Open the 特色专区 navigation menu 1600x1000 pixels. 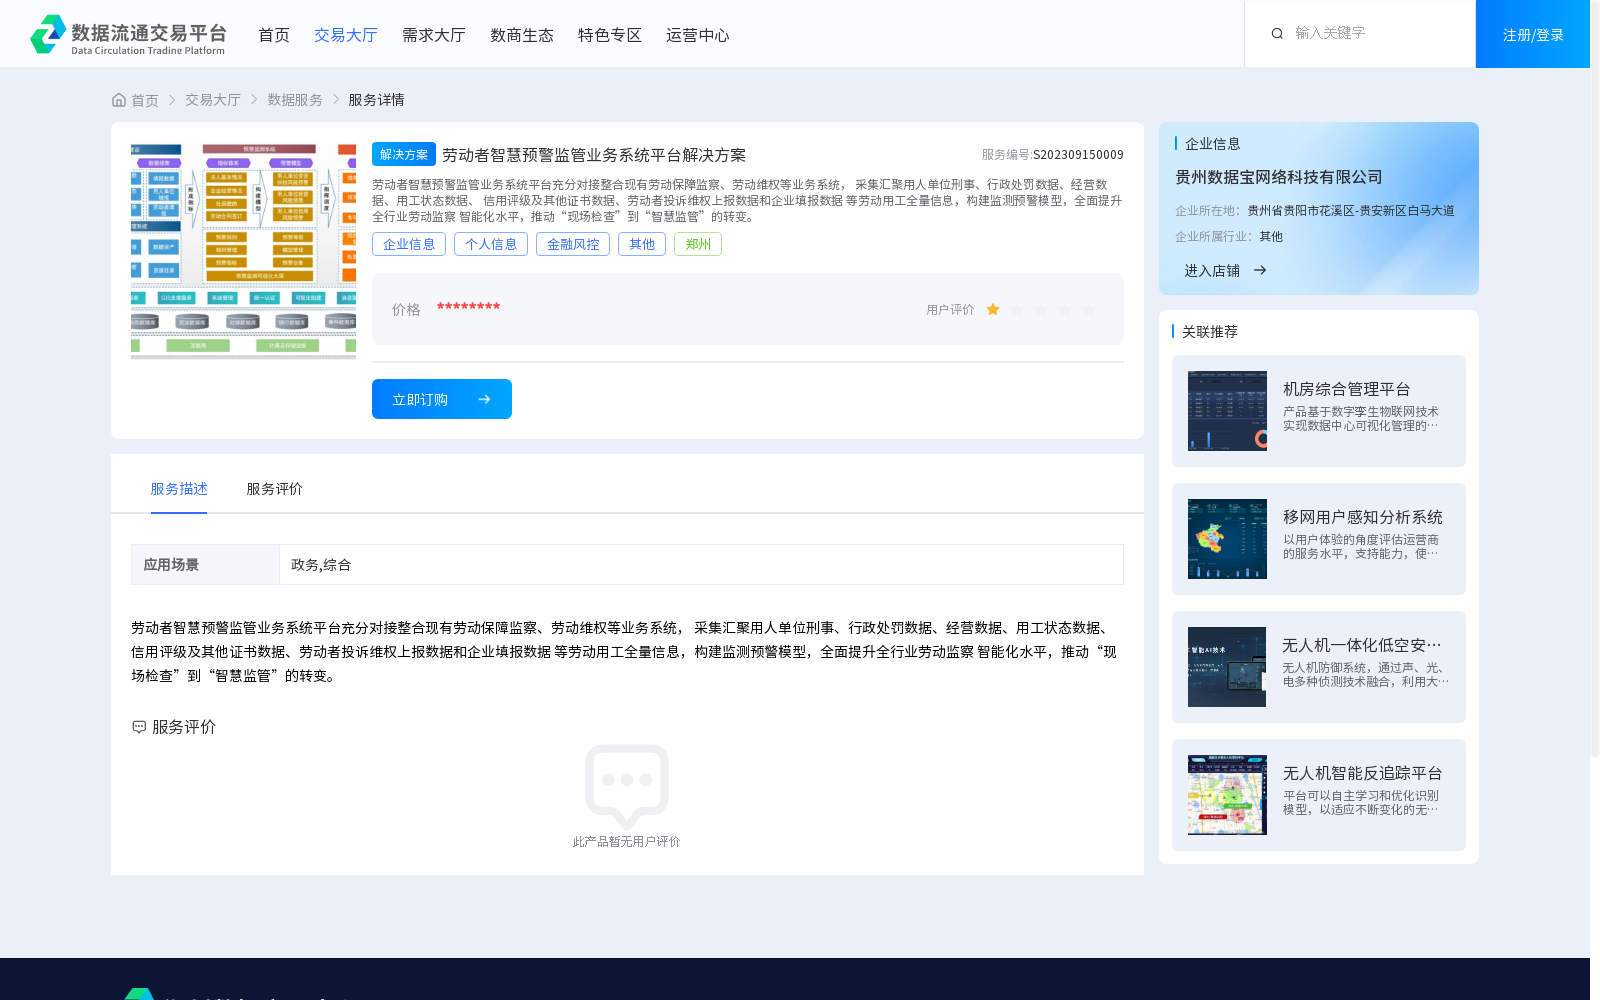click(x=610, y=35)
